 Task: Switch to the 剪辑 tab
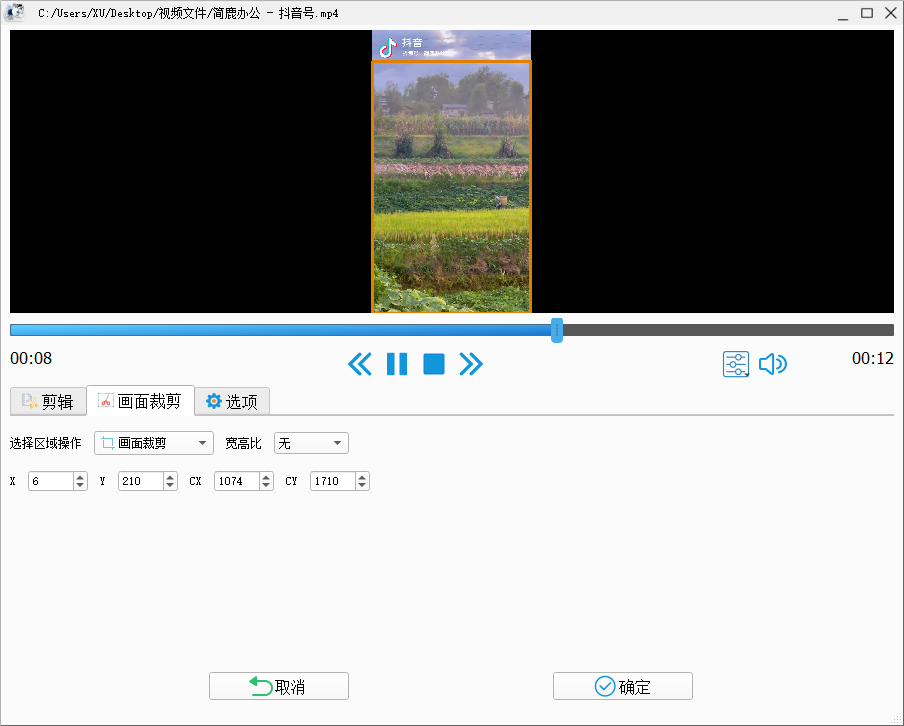point(46,401)
